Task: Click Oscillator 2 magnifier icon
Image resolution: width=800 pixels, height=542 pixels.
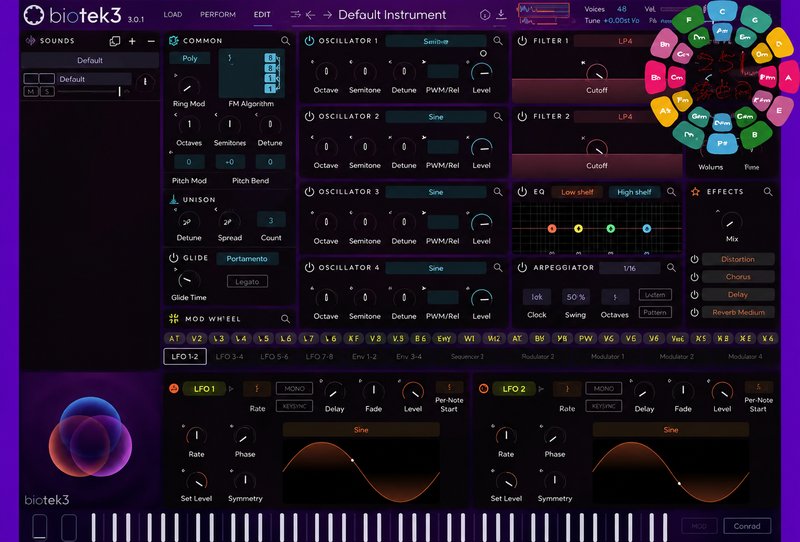Action: (x=497, y=116)
